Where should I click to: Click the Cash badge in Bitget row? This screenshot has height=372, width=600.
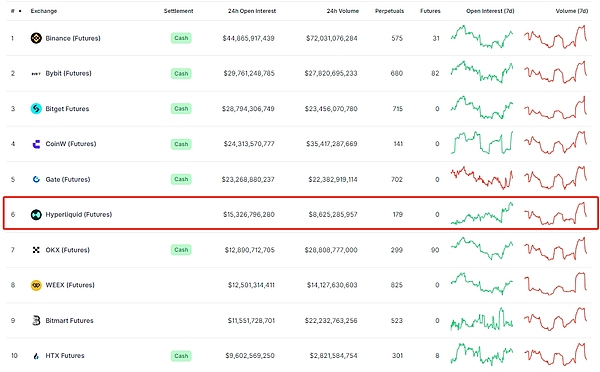181,109
